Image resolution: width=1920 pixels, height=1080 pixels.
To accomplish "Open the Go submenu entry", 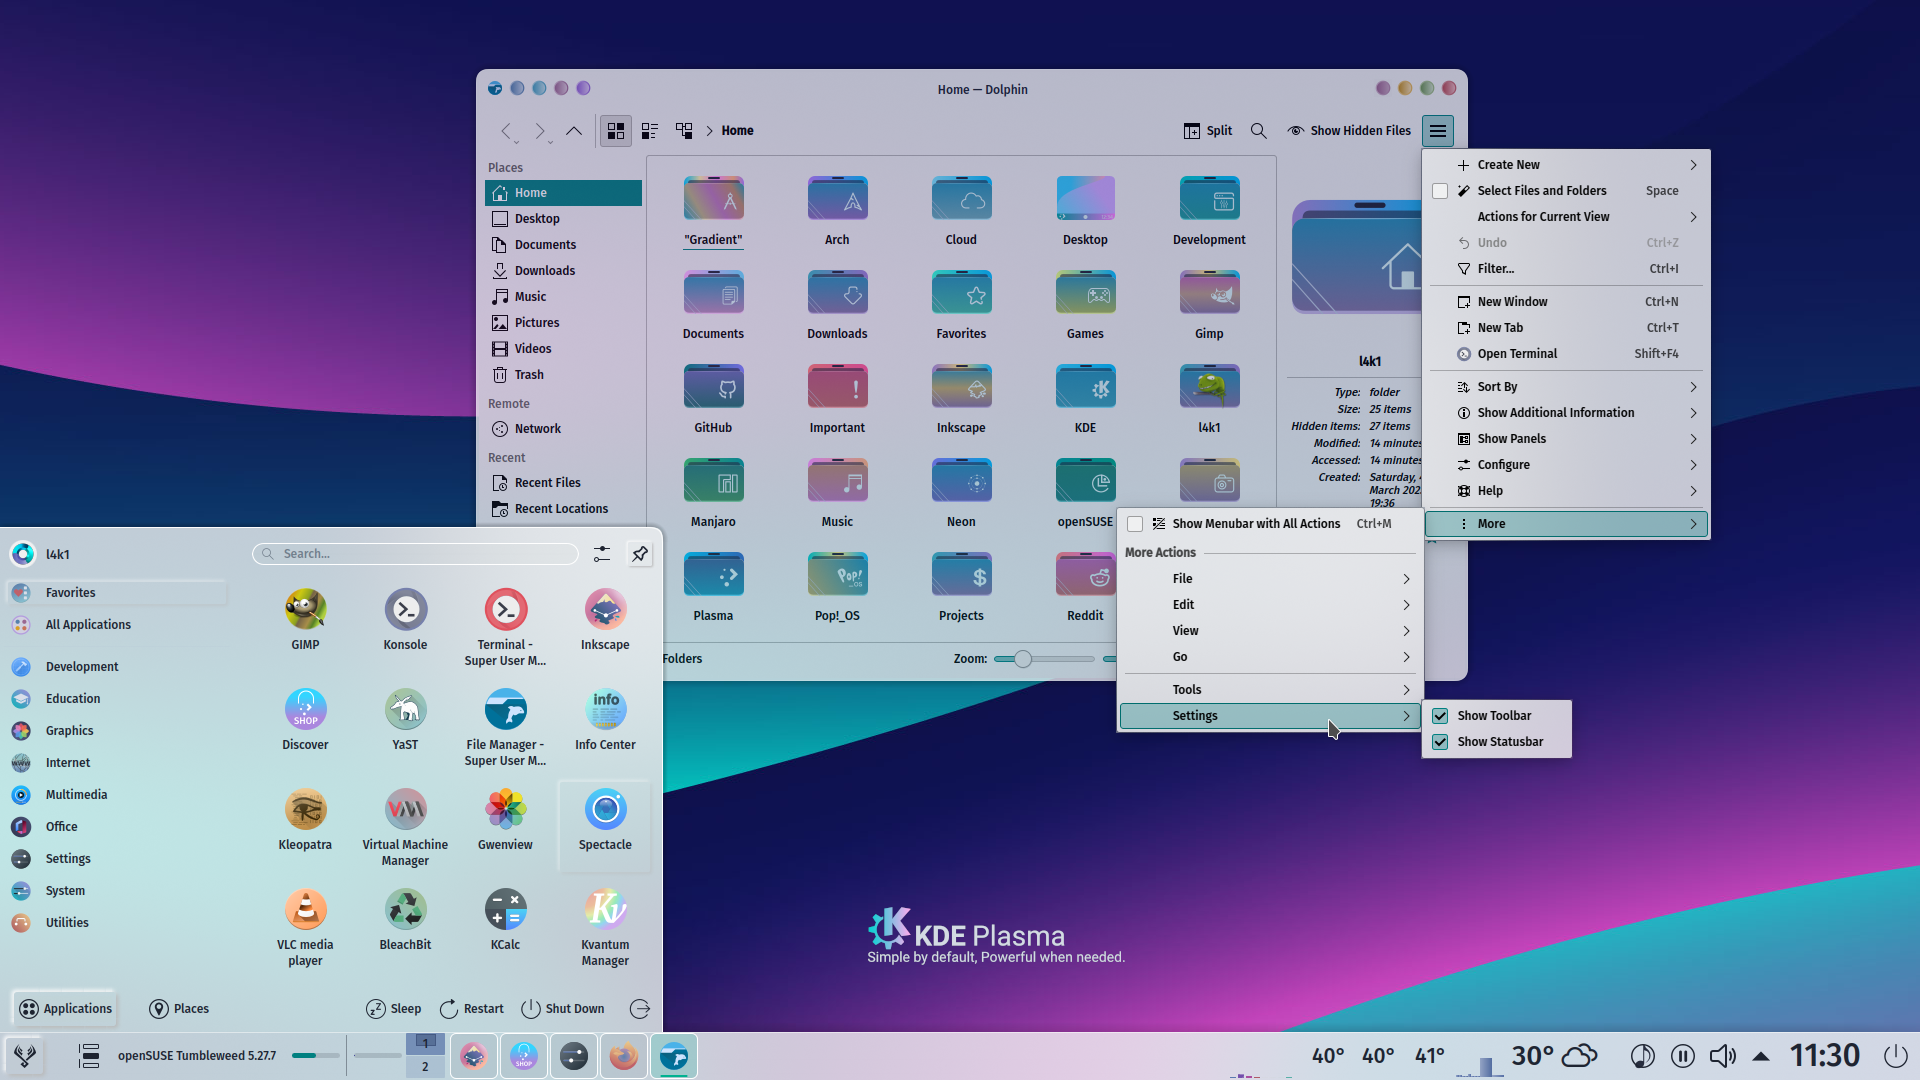I will (1270, 657).
